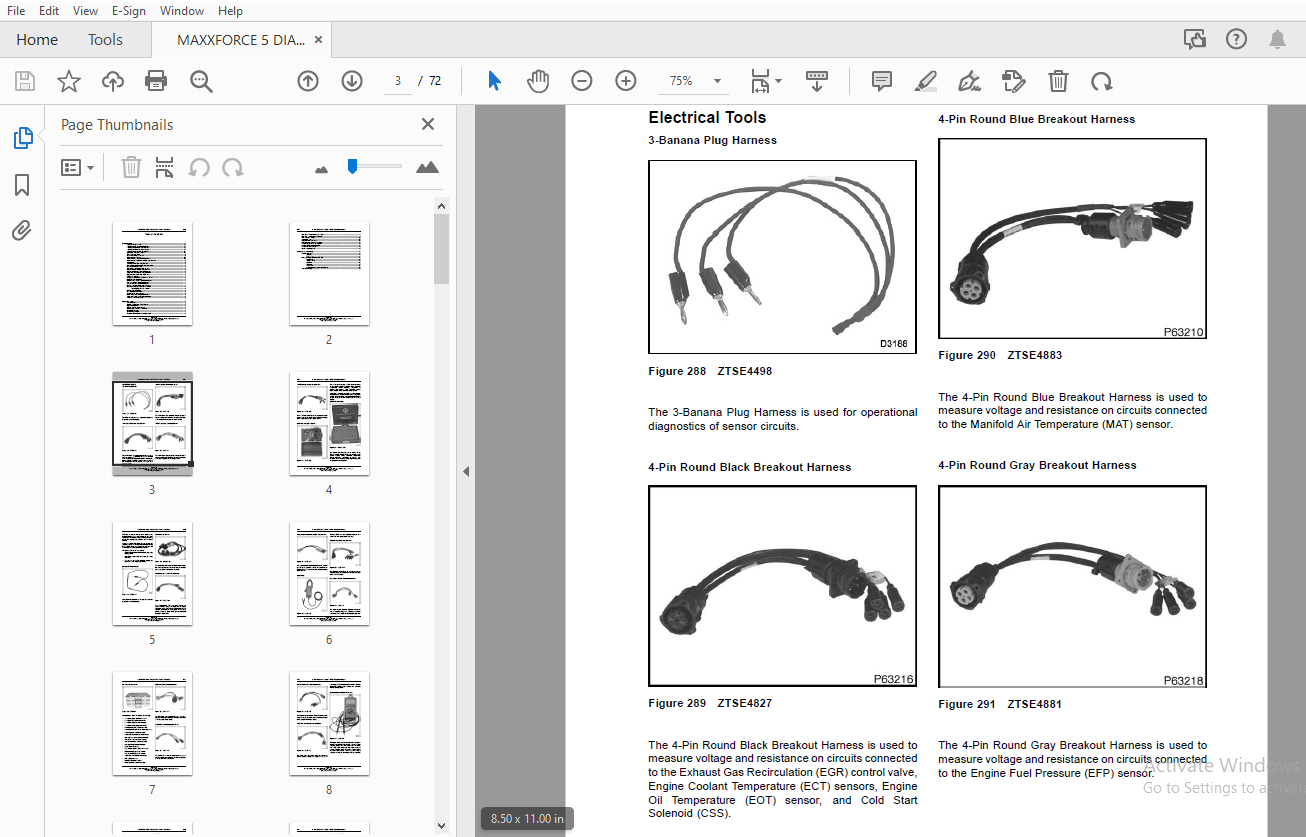Open the Sign document pen tool
This screenshot has width=1306, height=837.
click(969, 81)
